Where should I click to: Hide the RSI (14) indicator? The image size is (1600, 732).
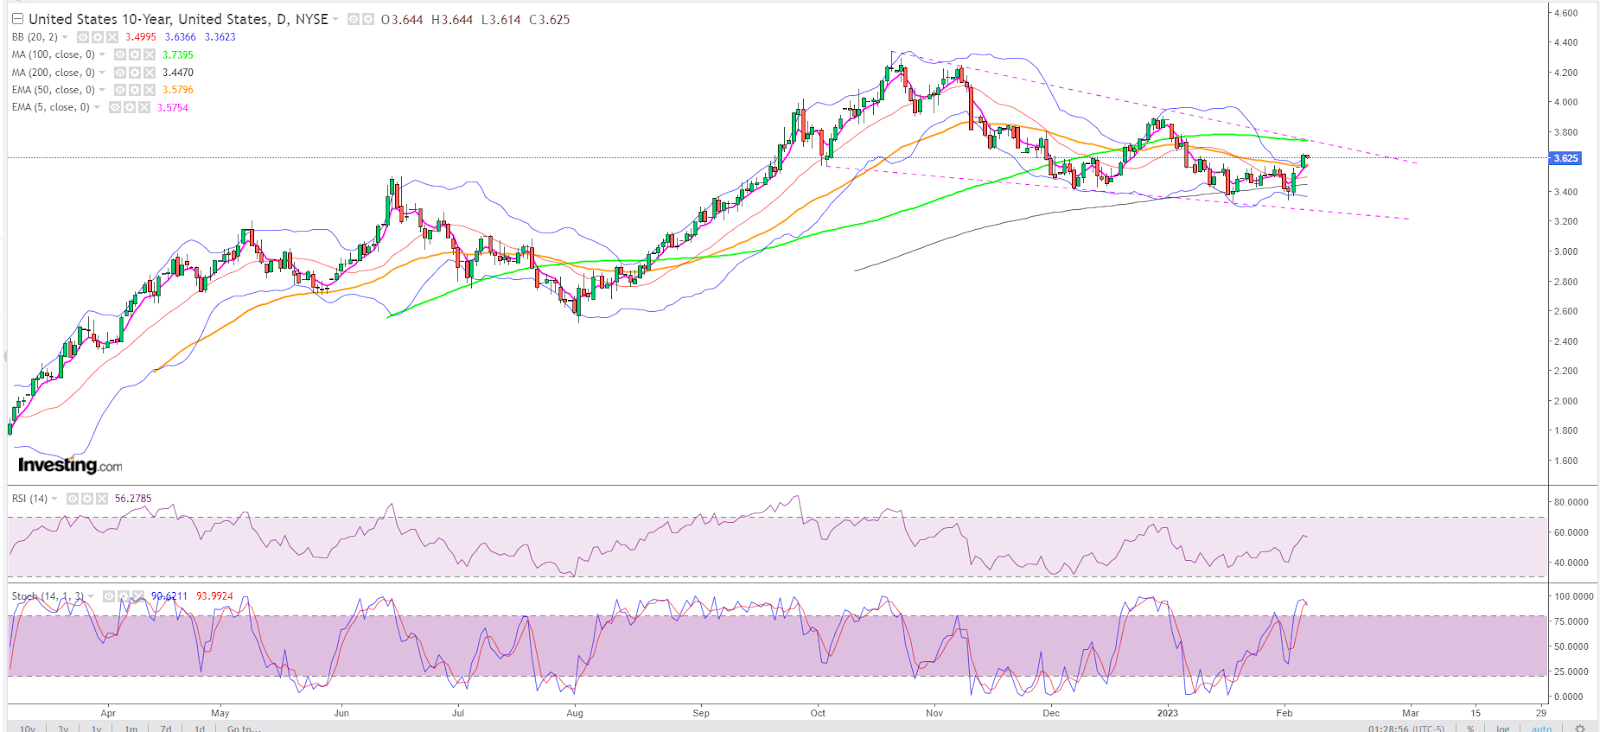72,498
